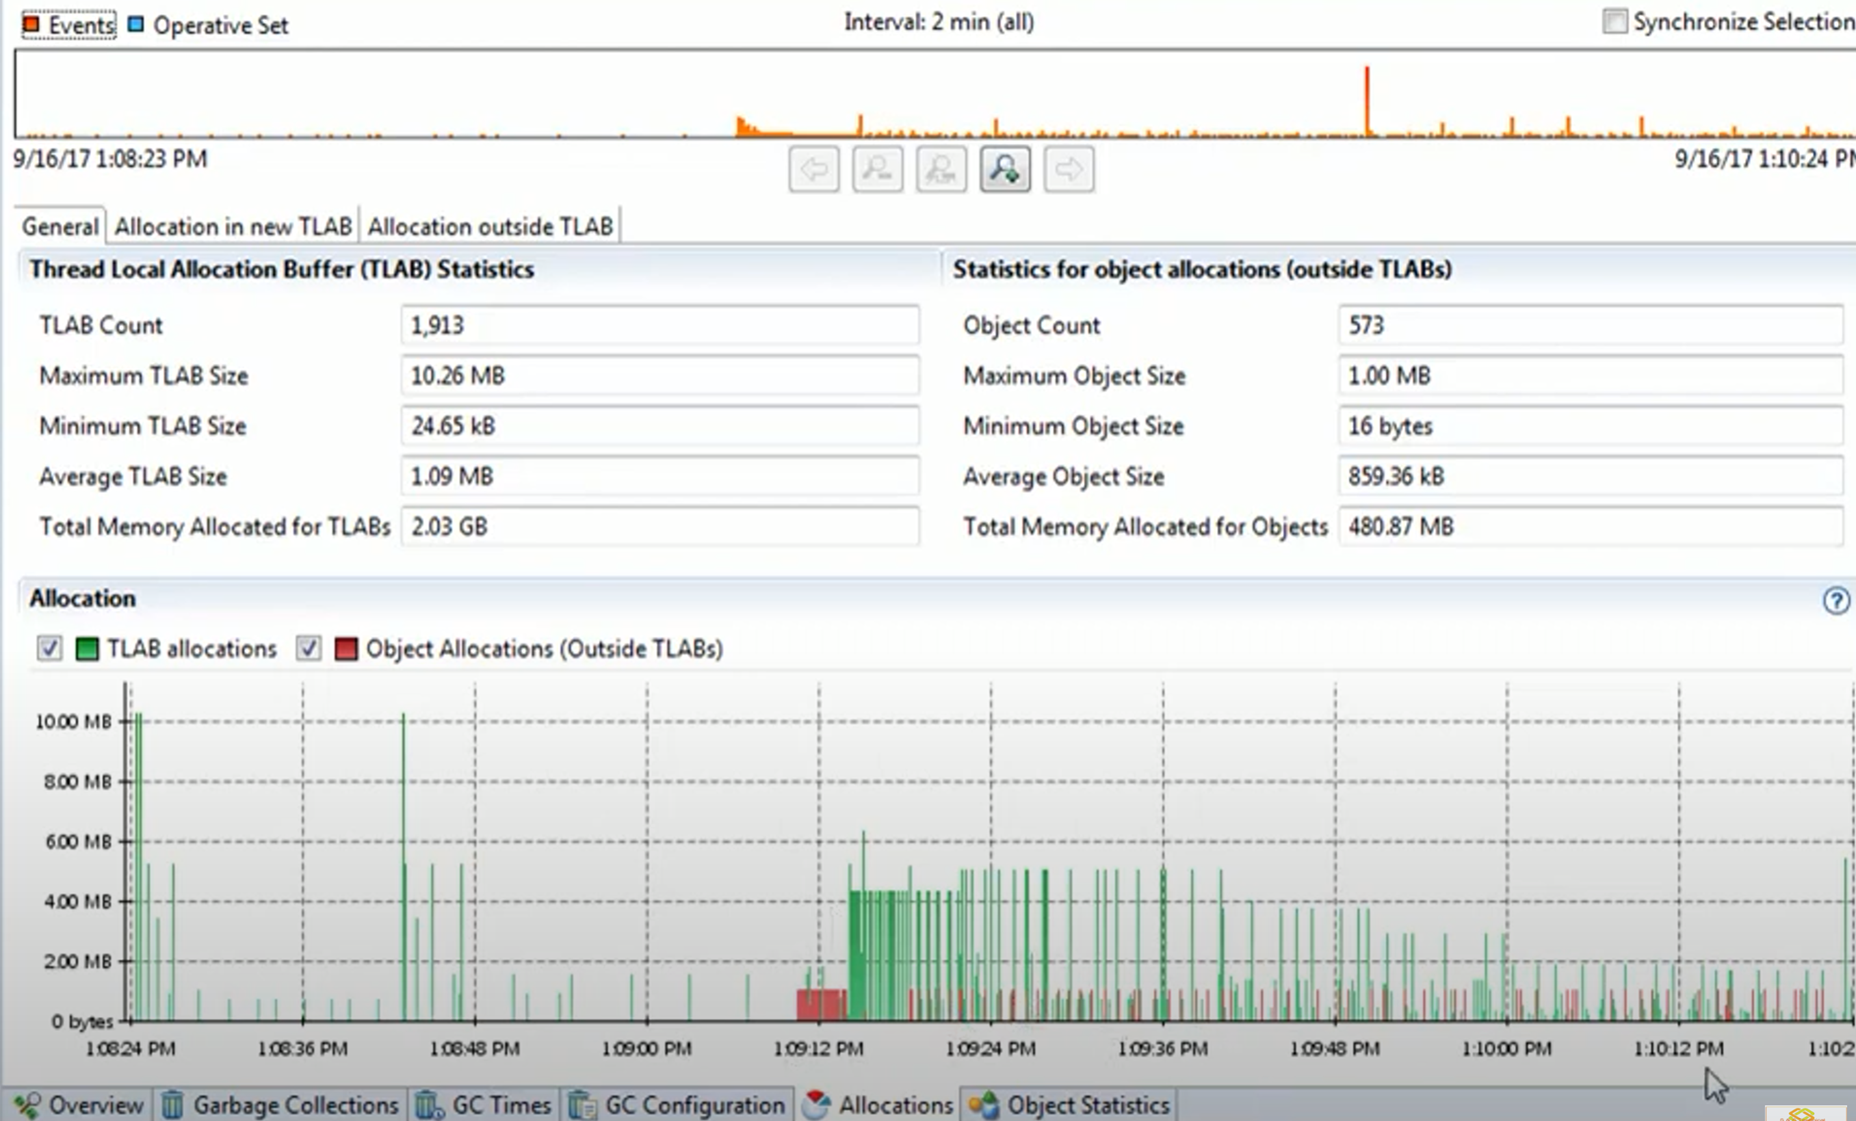This screenshot has width=1856, height=1121.
Task: Click the TLAB Count value field
Action: pyautogui.click(x=659, y=326)
